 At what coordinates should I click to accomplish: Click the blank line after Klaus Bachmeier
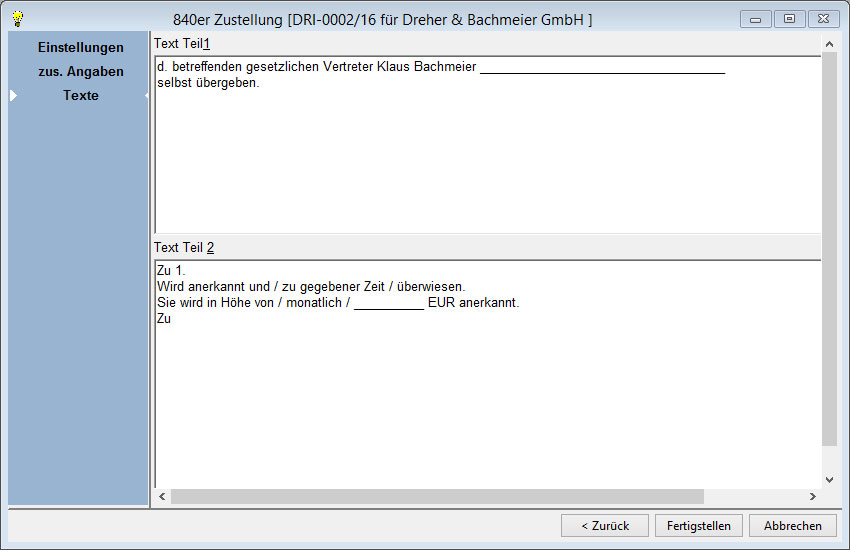click(x=602, y=68)
